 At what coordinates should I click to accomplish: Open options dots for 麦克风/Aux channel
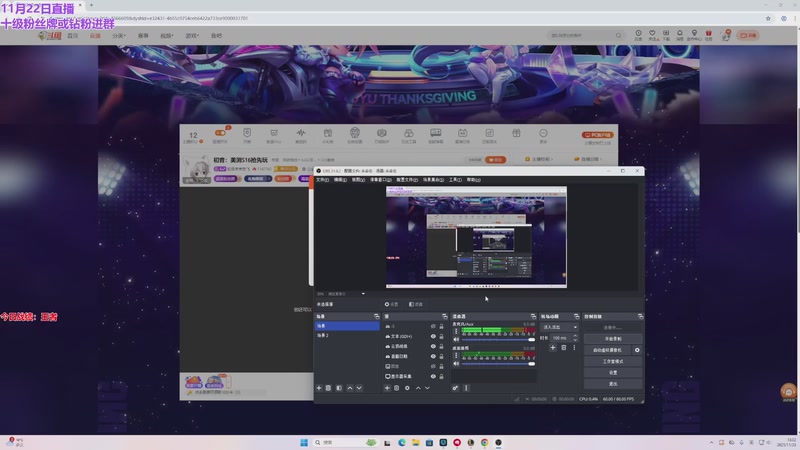pyautogui.click(x=456, y=331)
